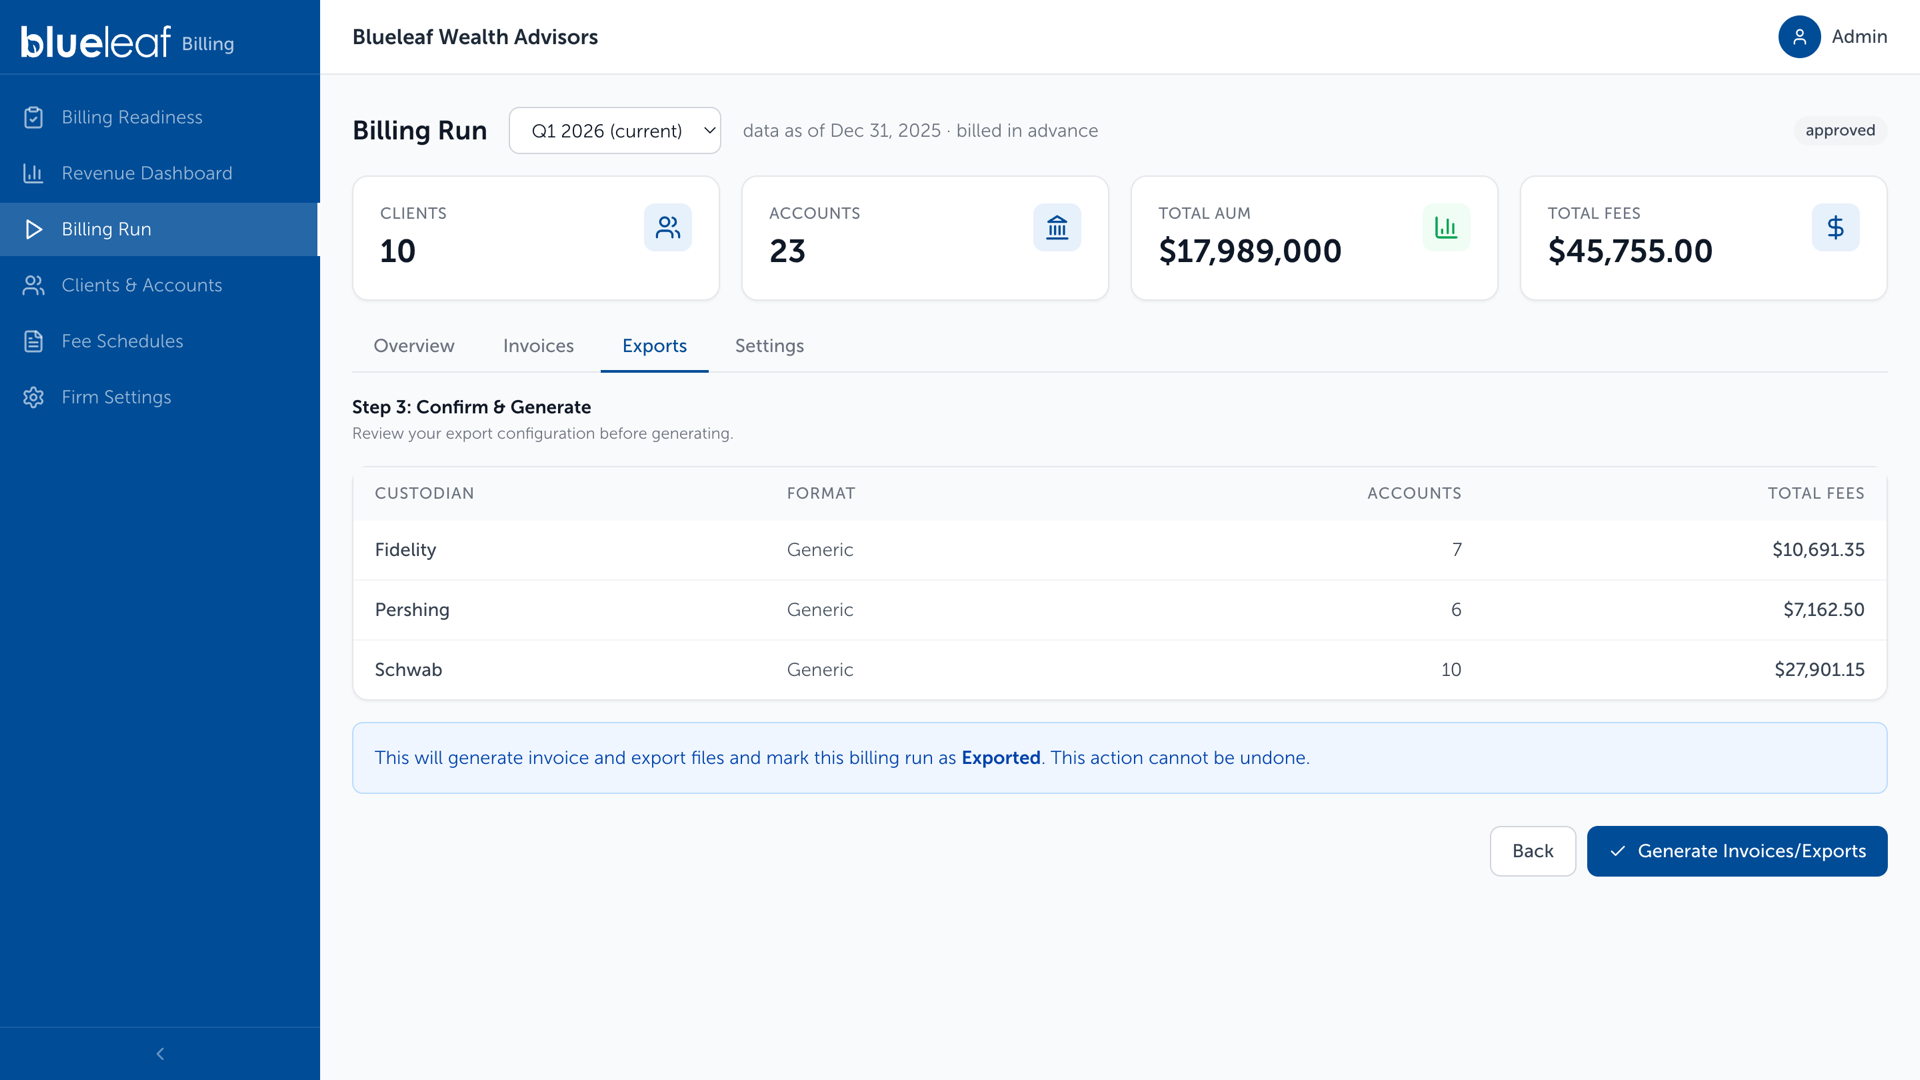Click the Billing Run page heading
This screenshot has width=1920, height=1080.
pos(419,131)
